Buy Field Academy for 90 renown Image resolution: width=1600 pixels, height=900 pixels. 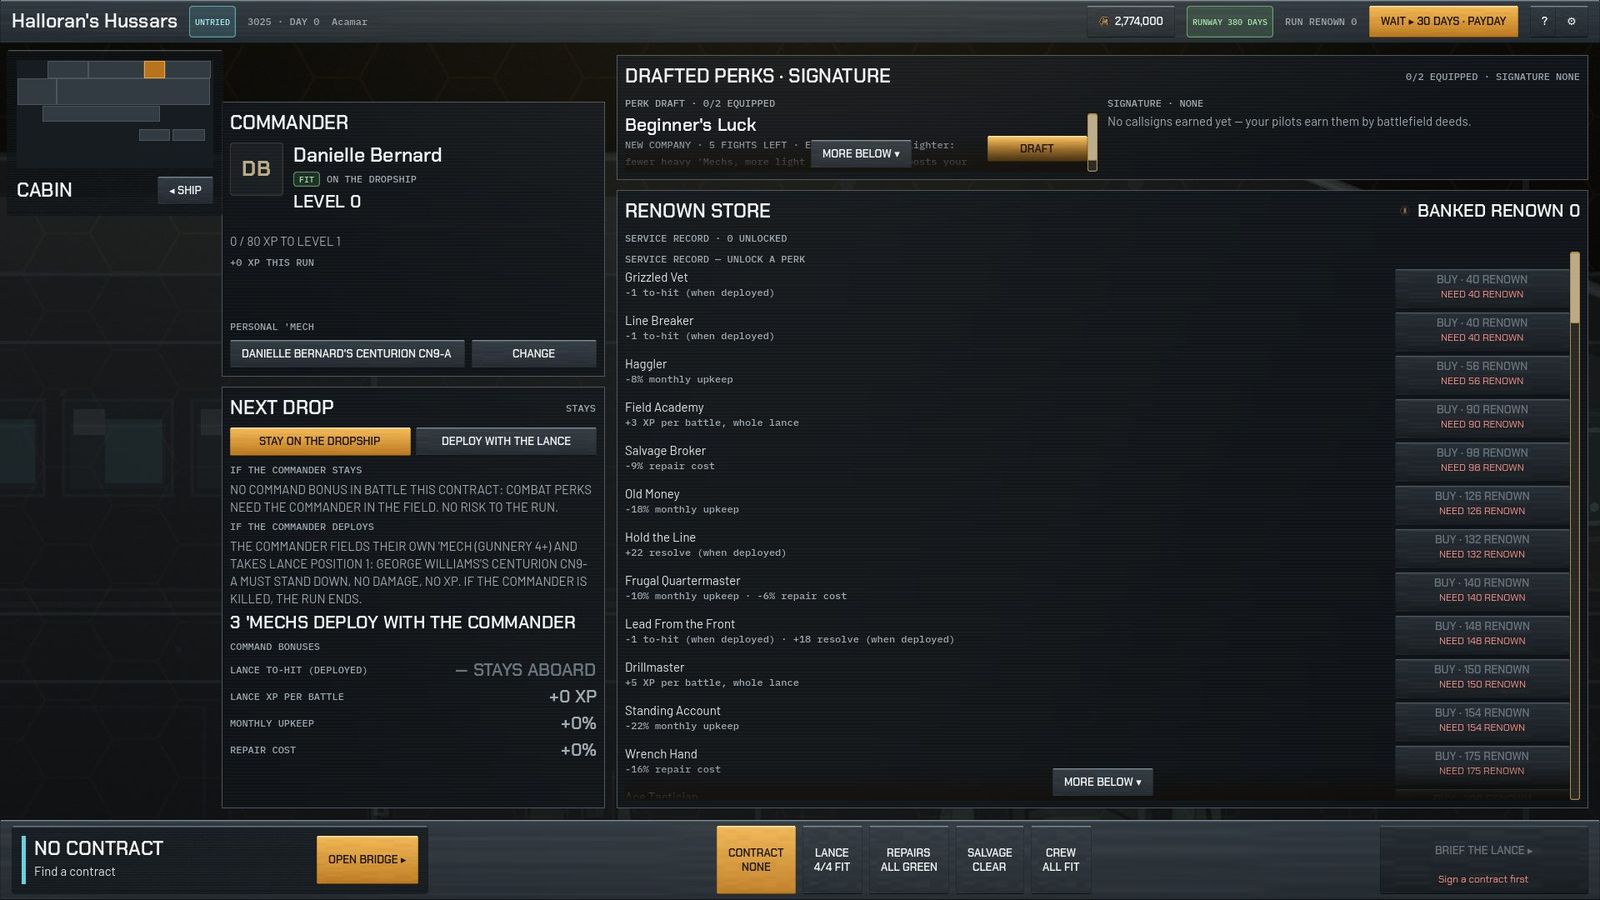1481,417
